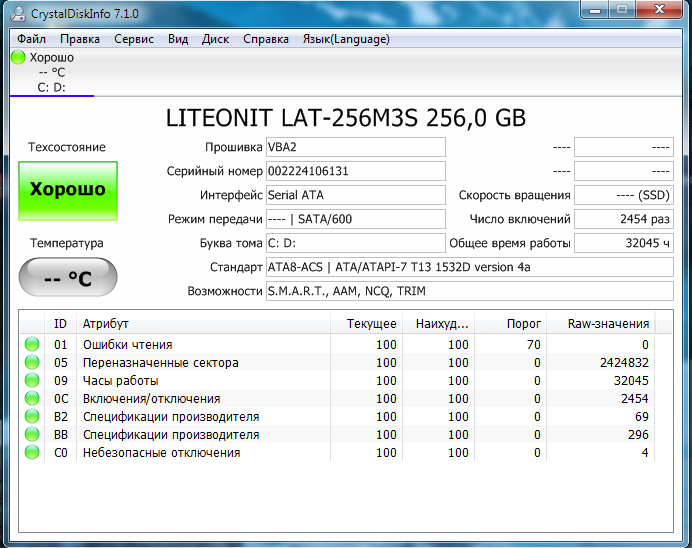Click the green status icon for attribute B2
The width and height of the screenshot is (692, 548).
pyautogui.click(x=32, y=417)
